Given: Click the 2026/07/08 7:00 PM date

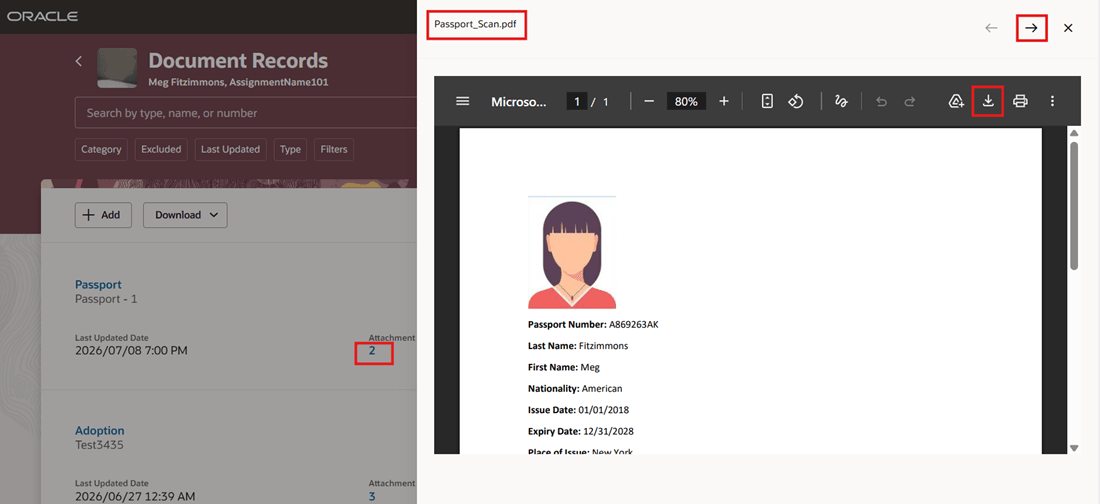Looking at the screenshot, I should (x=131, y=350).
